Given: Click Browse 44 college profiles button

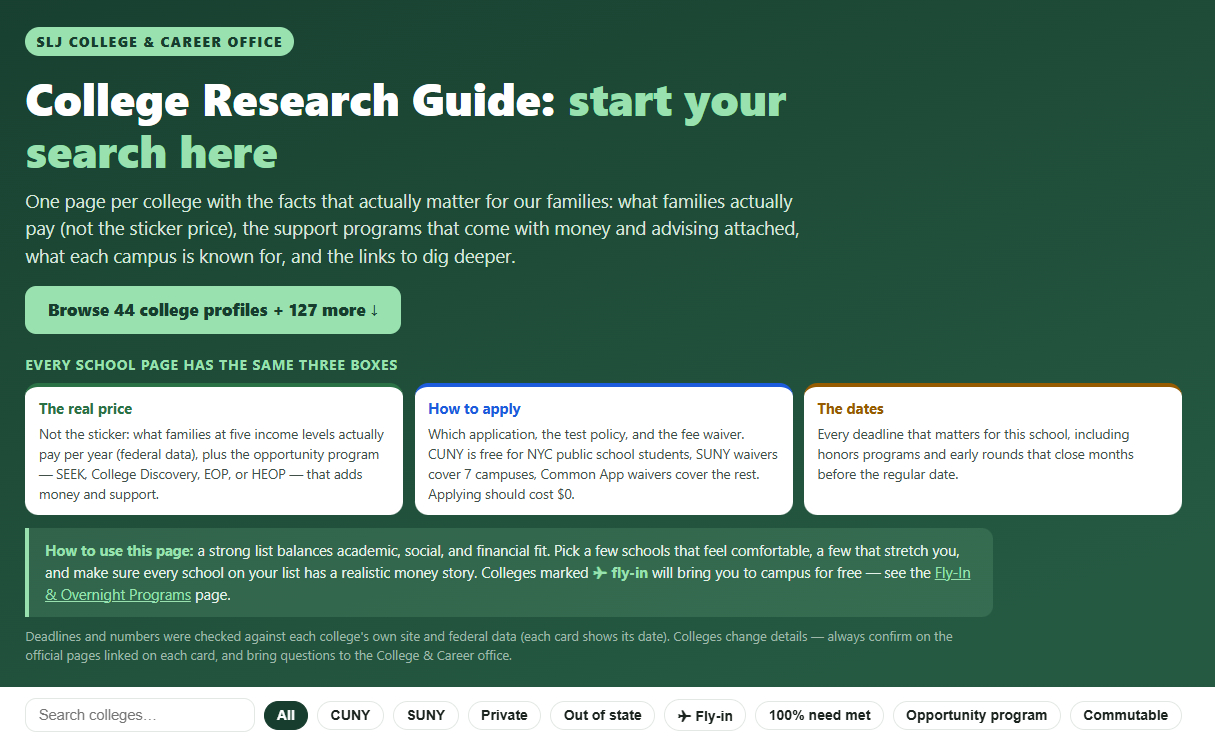Looking at the screenshot, I should point(213,310).
